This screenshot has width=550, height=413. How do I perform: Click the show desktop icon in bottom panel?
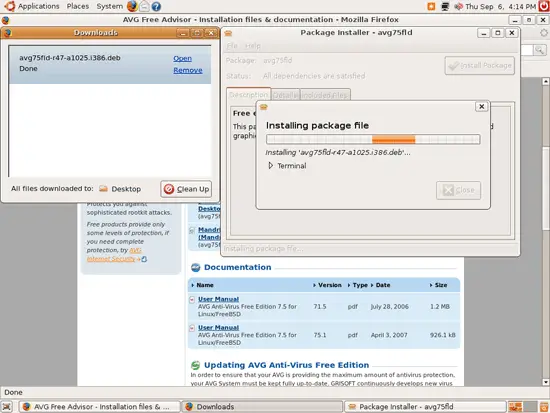7,407
